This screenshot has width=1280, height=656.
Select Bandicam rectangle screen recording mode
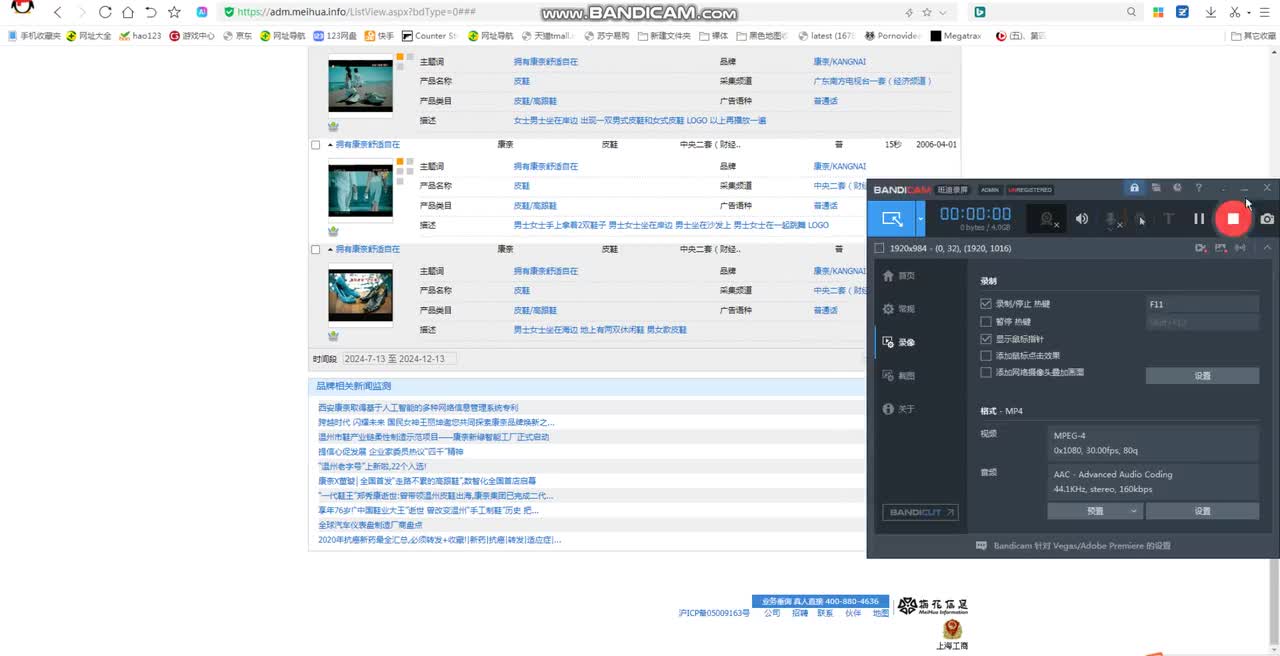(892, 219)
